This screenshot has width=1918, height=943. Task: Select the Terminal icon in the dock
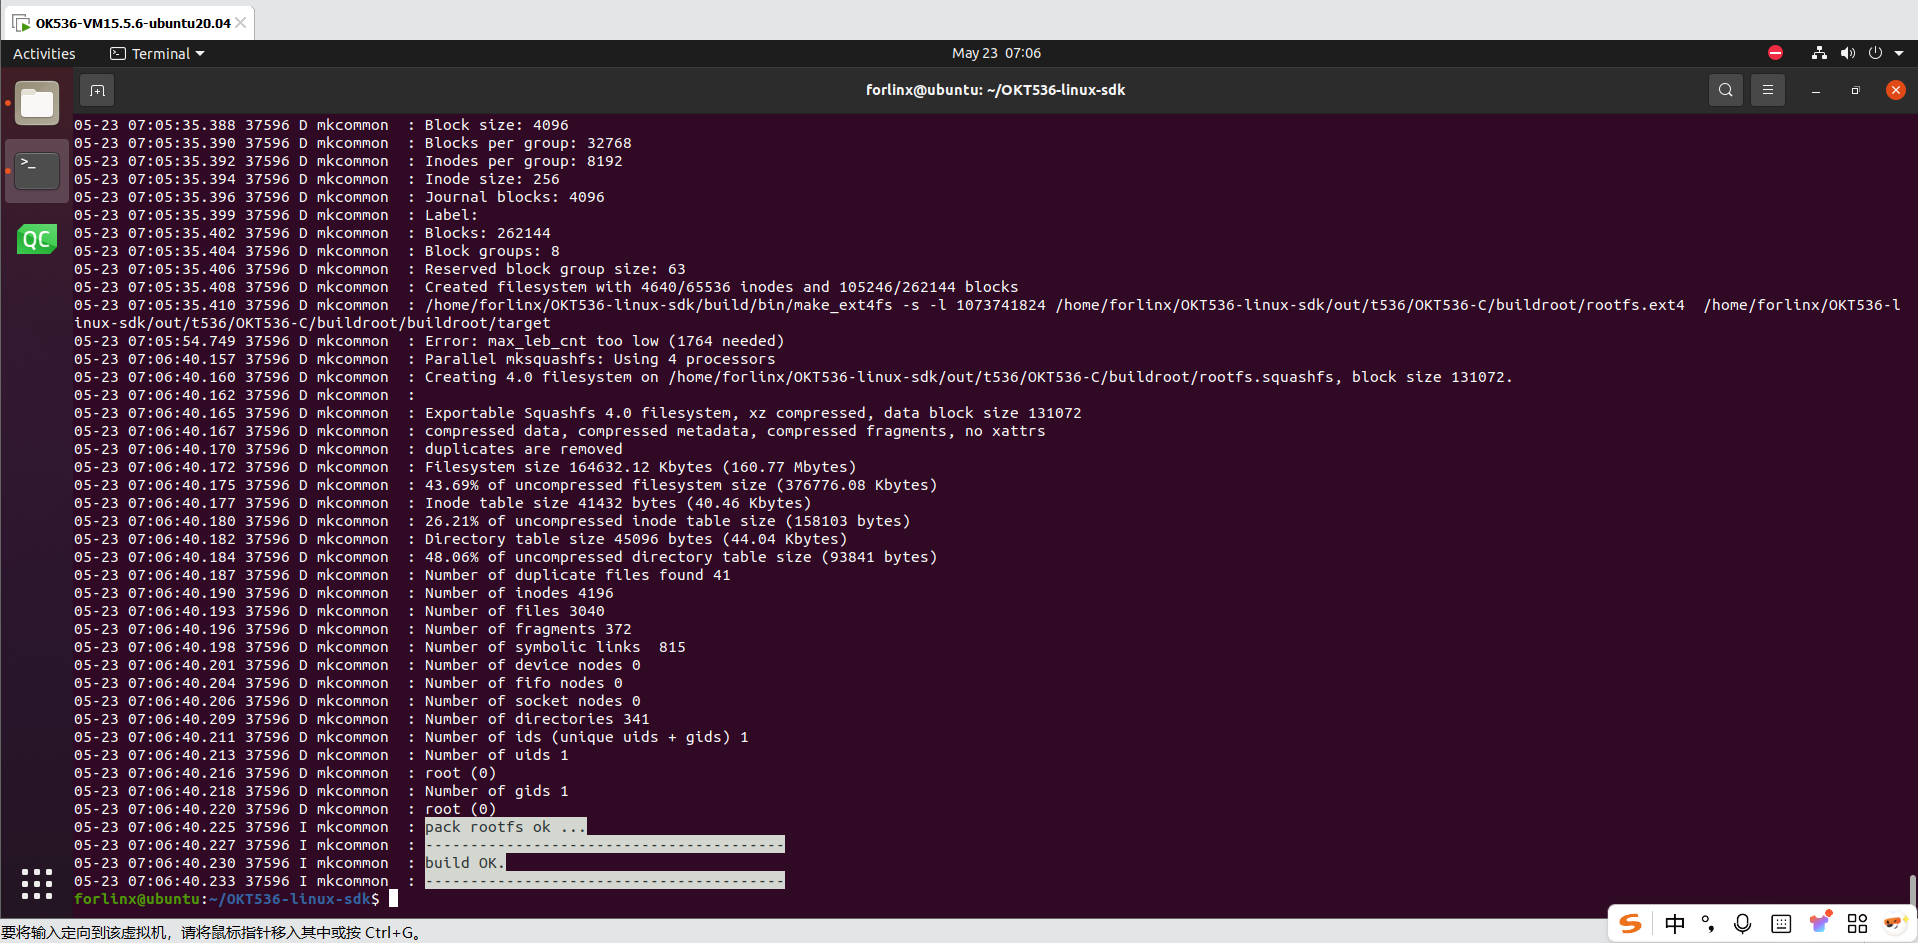point(37,170)
